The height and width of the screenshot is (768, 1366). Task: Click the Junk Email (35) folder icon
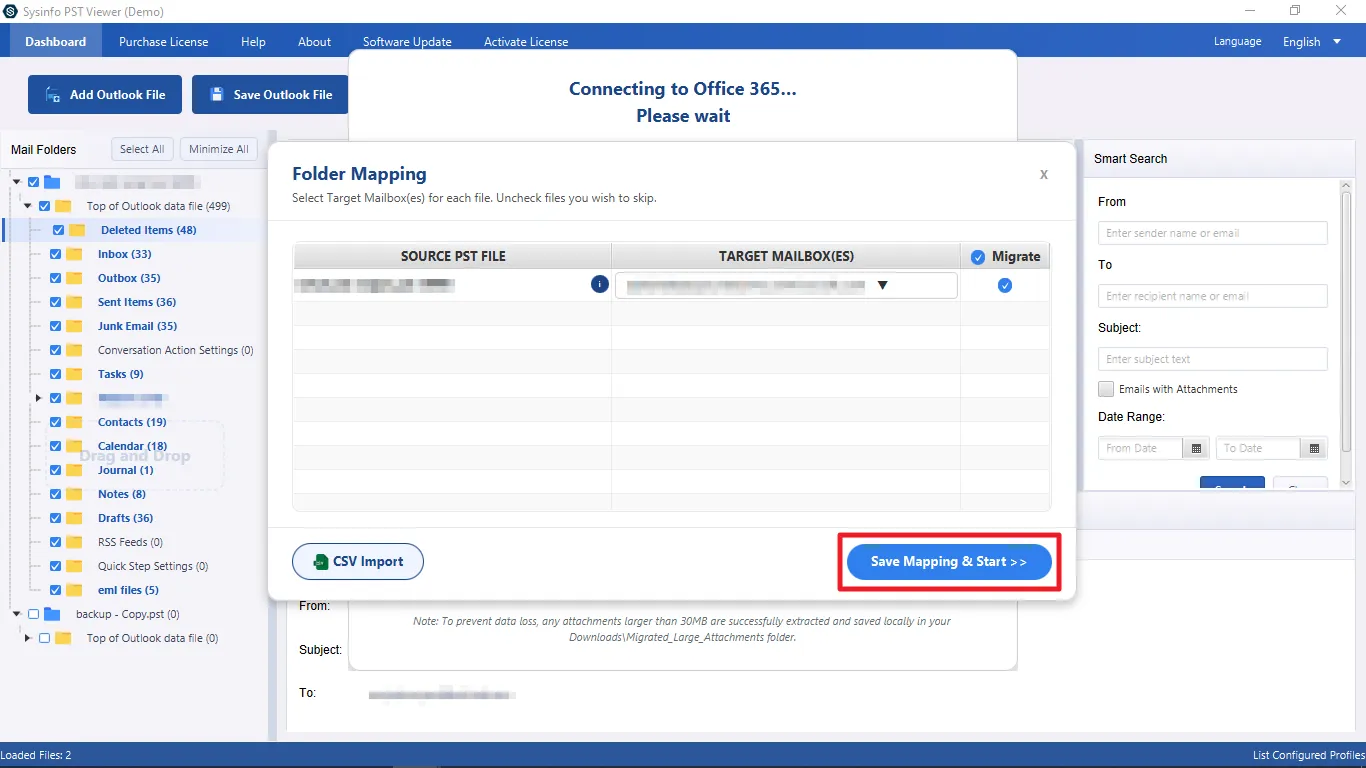click(x=74, y=326)
